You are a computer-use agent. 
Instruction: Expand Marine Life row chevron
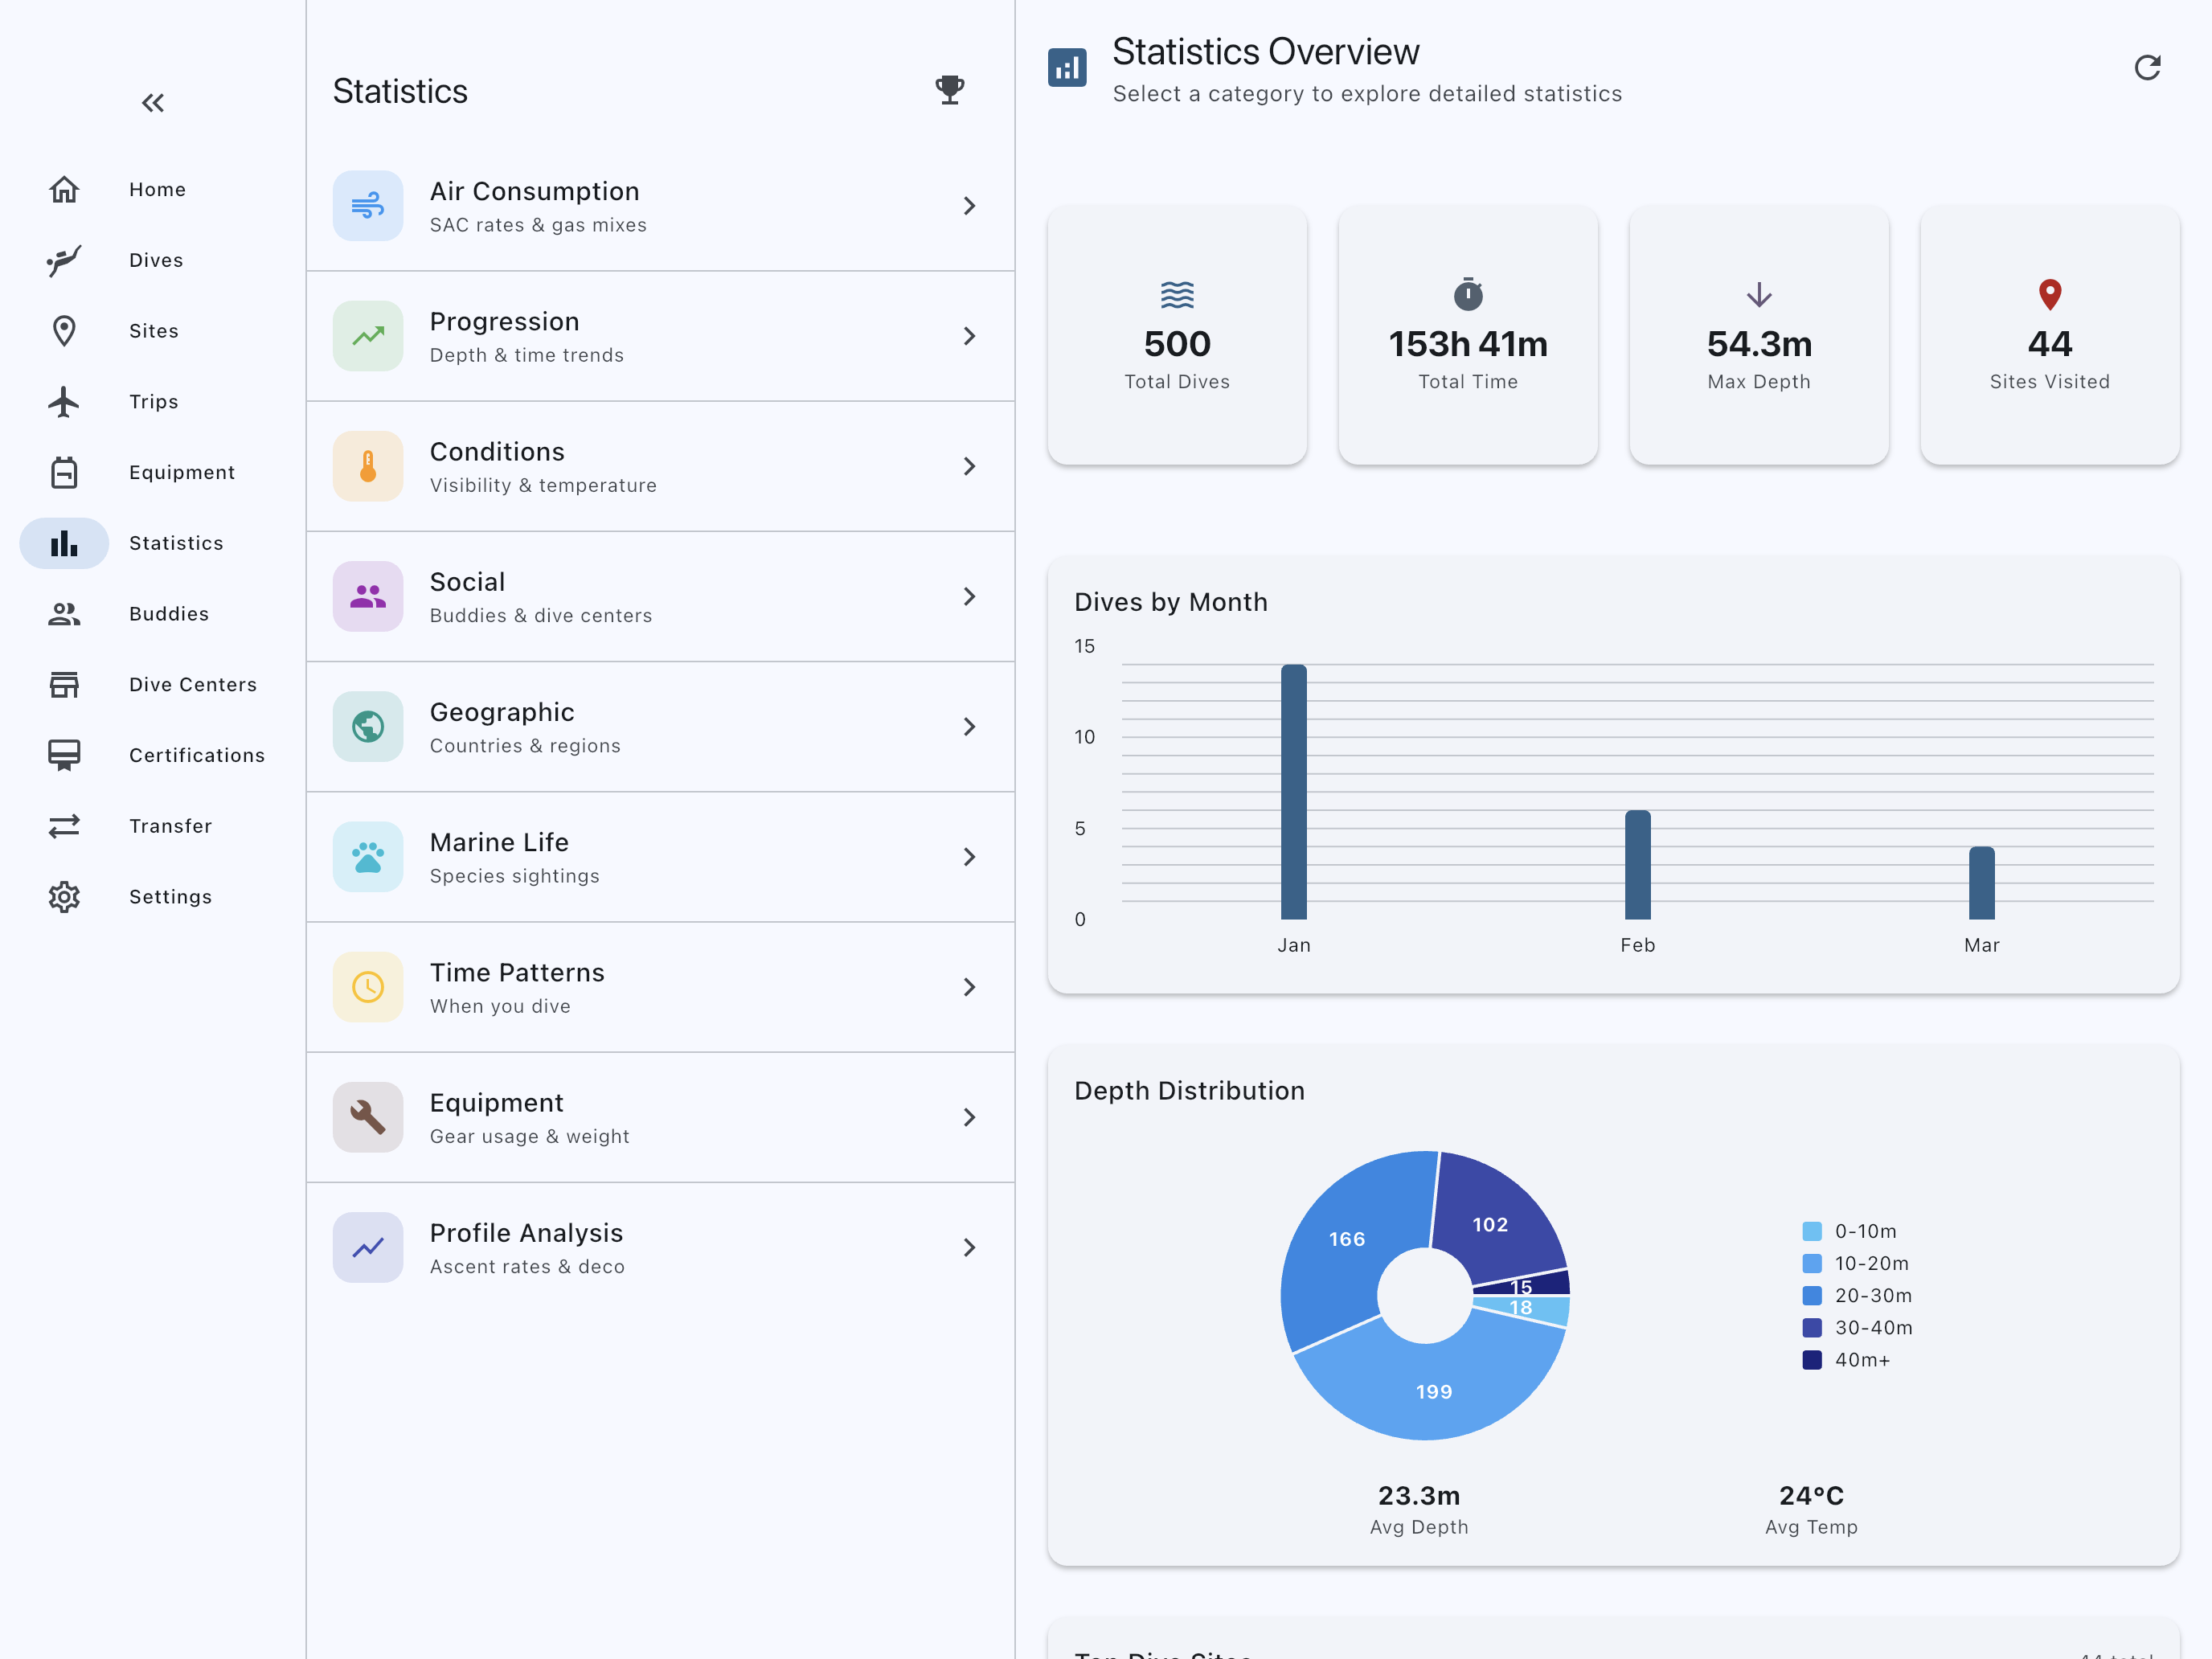pos(969,857)
